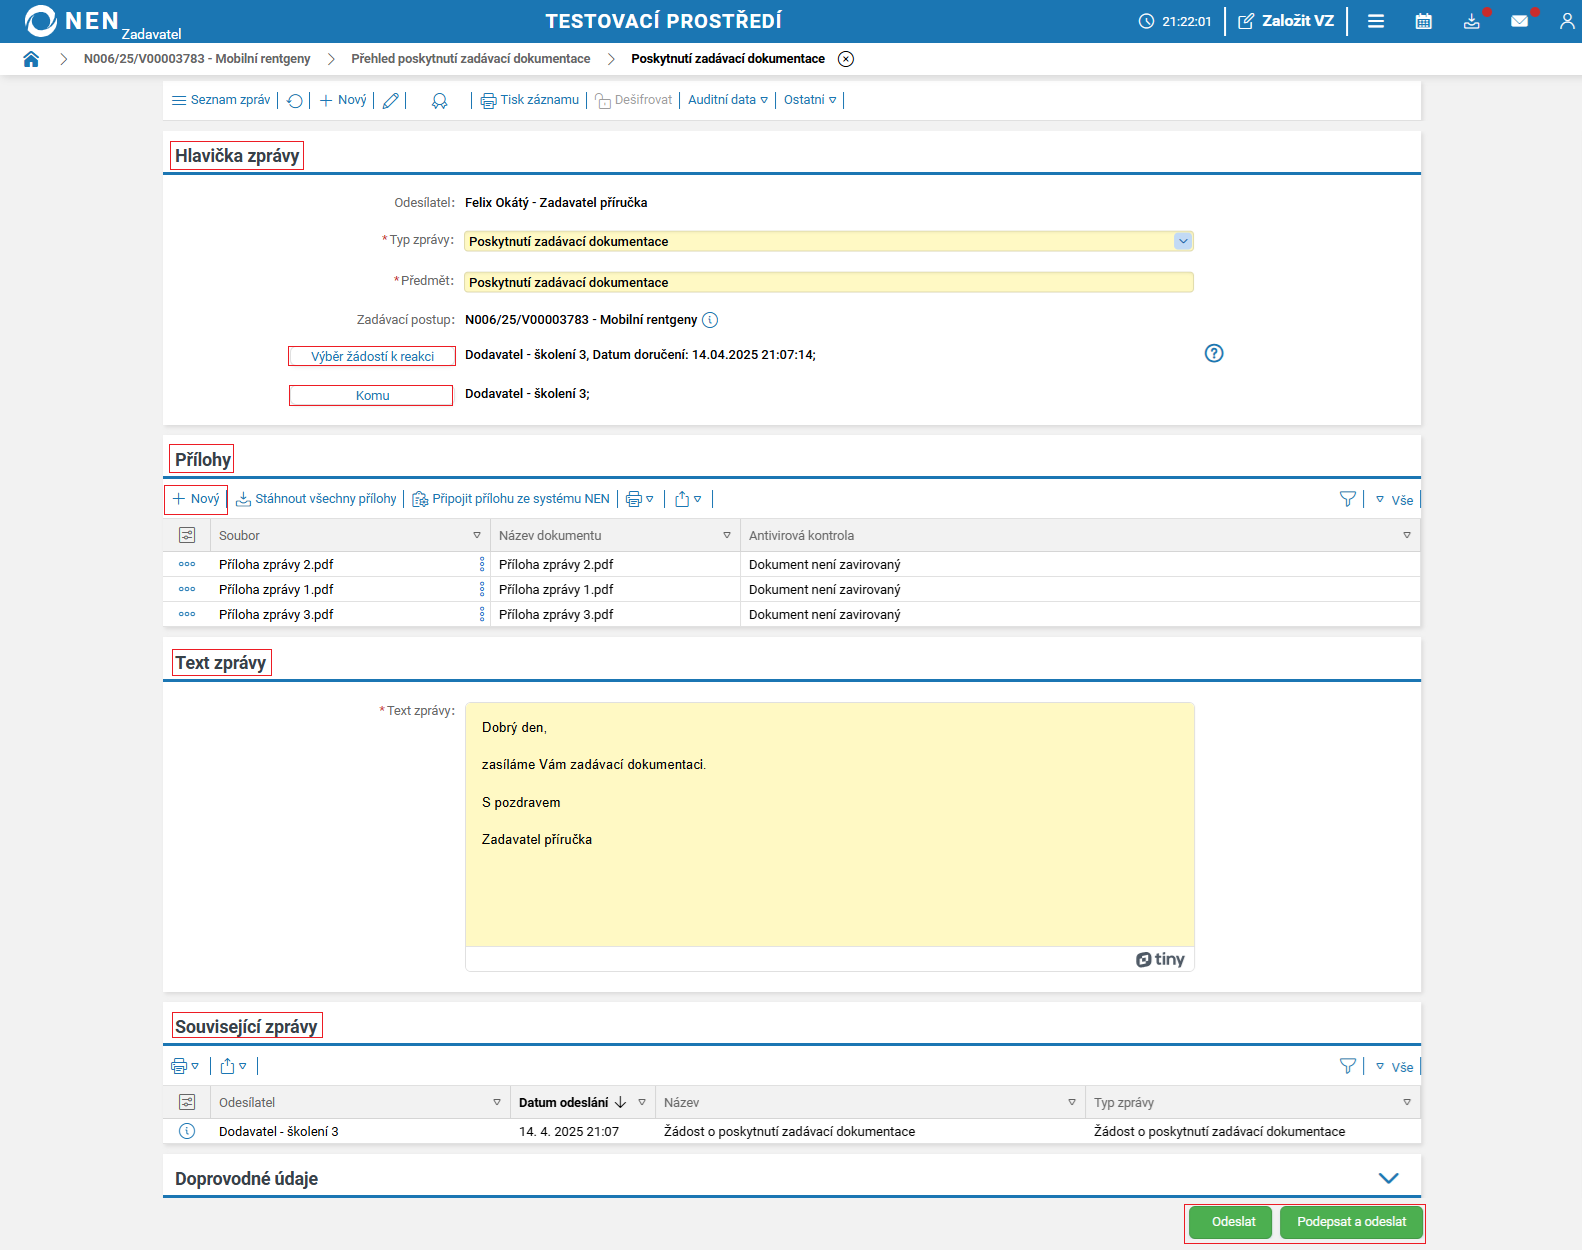Open the Auditní data dropdown menu
The width and height of the screenshot is (1582, 1250).
(727, 100)
